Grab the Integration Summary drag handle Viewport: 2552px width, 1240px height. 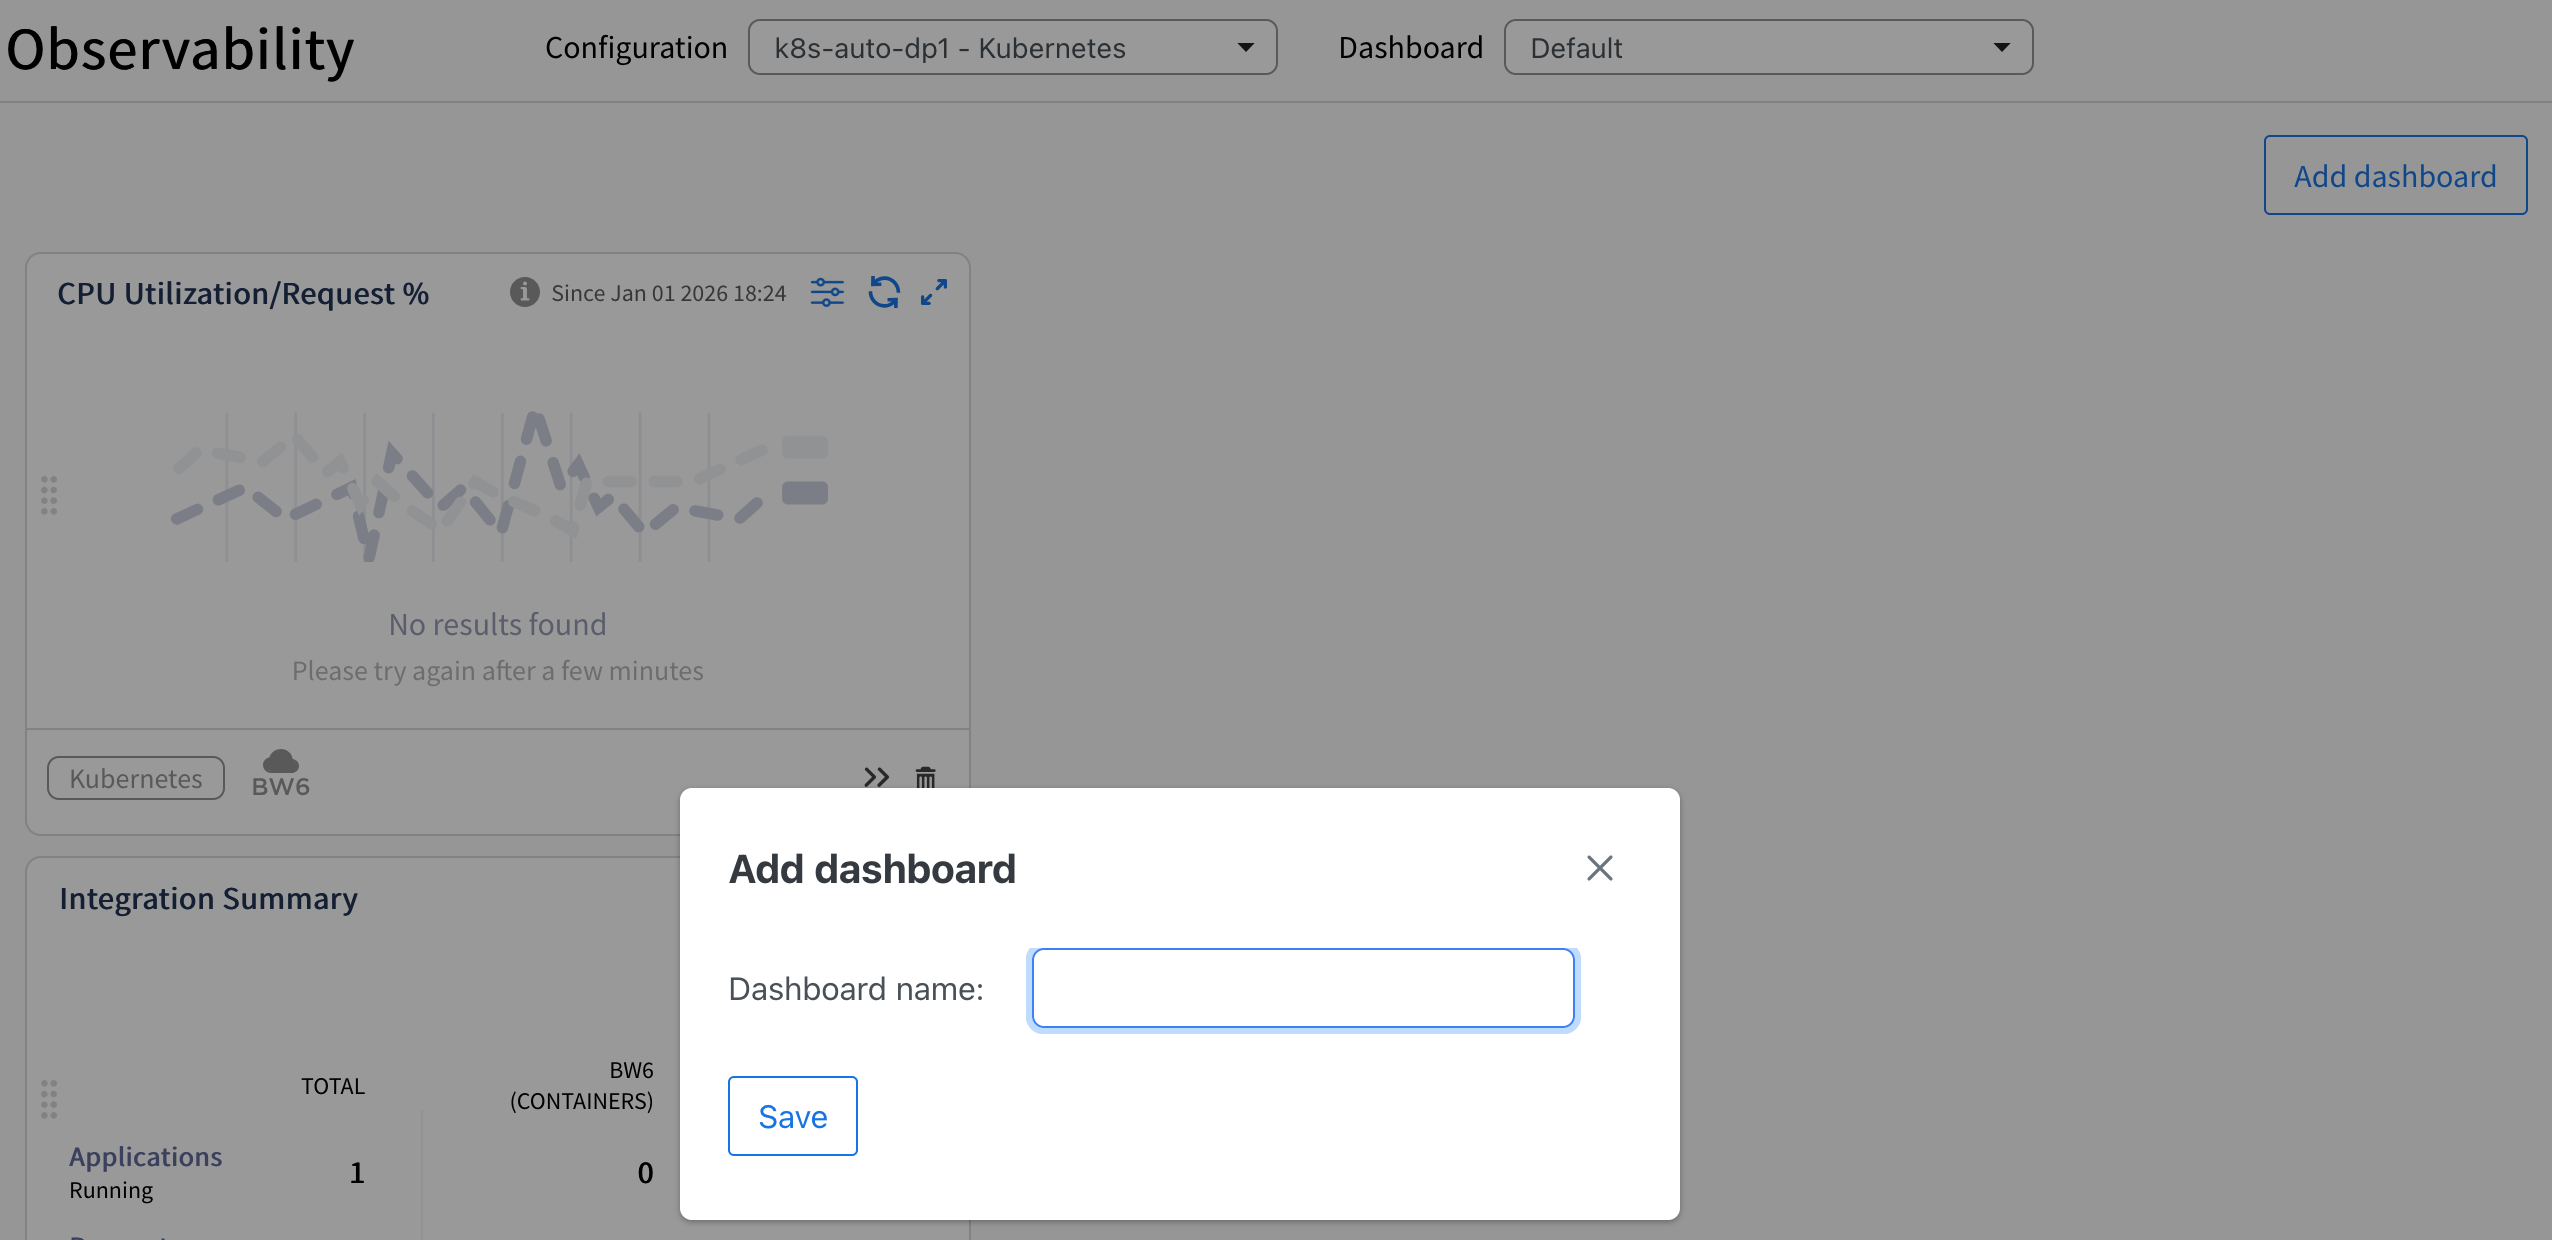[49, 1099]
